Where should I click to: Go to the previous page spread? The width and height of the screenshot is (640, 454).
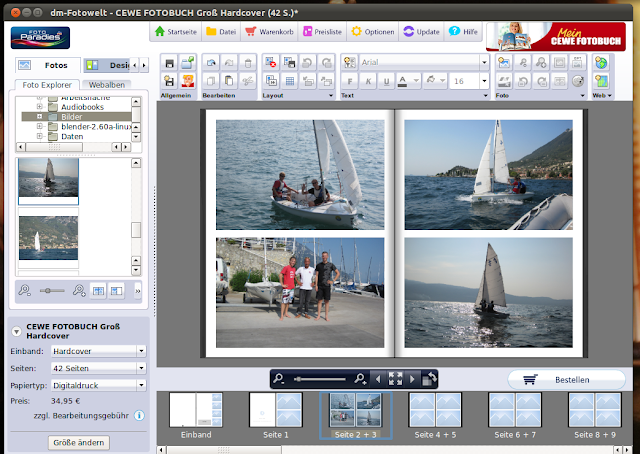[378, 379]
